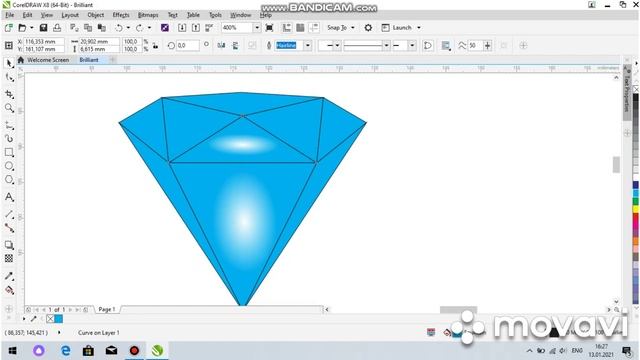Screen dimensions: 640x360
Task: Select the Polygon tool
Action: click(9, 180)
